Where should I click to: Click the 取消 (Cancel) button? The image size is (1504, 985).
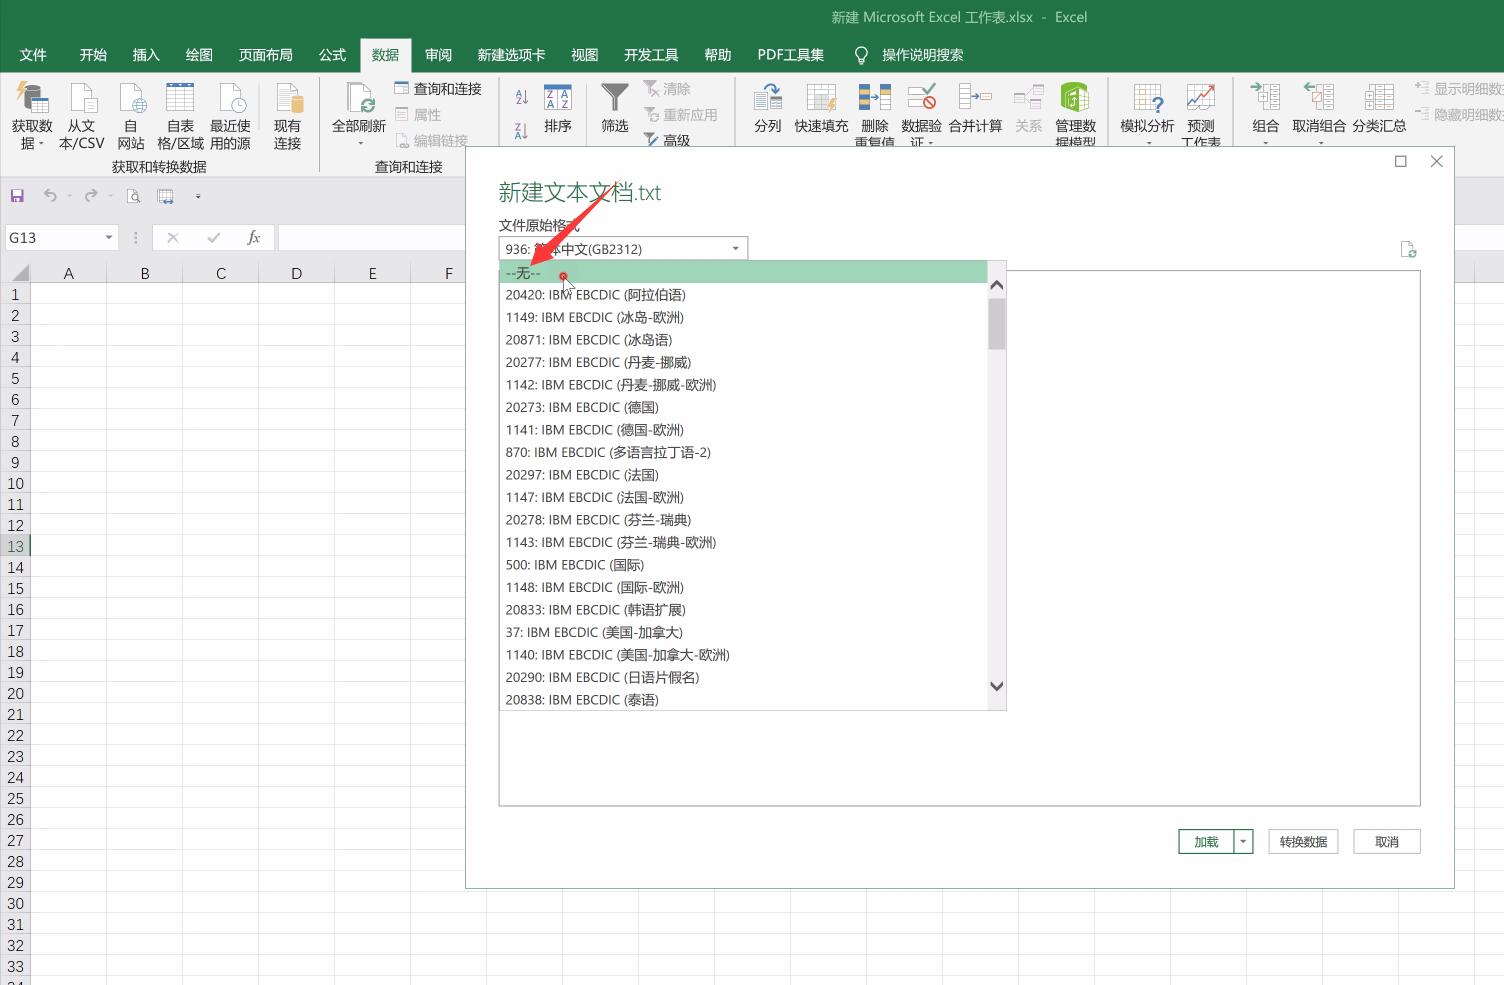tap(1387, 842)
